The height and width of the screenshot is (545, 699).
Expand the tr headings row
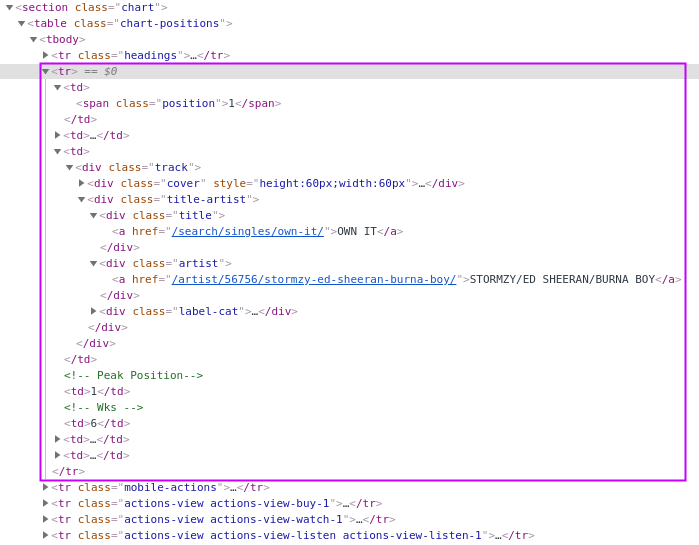[45, 56]
